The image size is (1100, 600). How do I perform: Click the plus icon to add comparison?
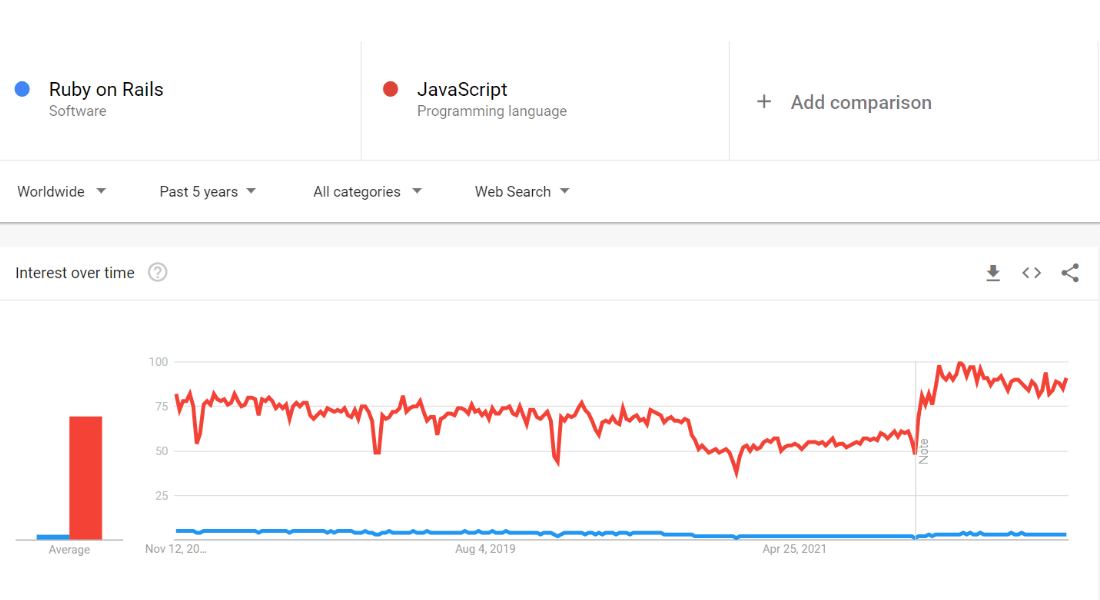(764, 102)
